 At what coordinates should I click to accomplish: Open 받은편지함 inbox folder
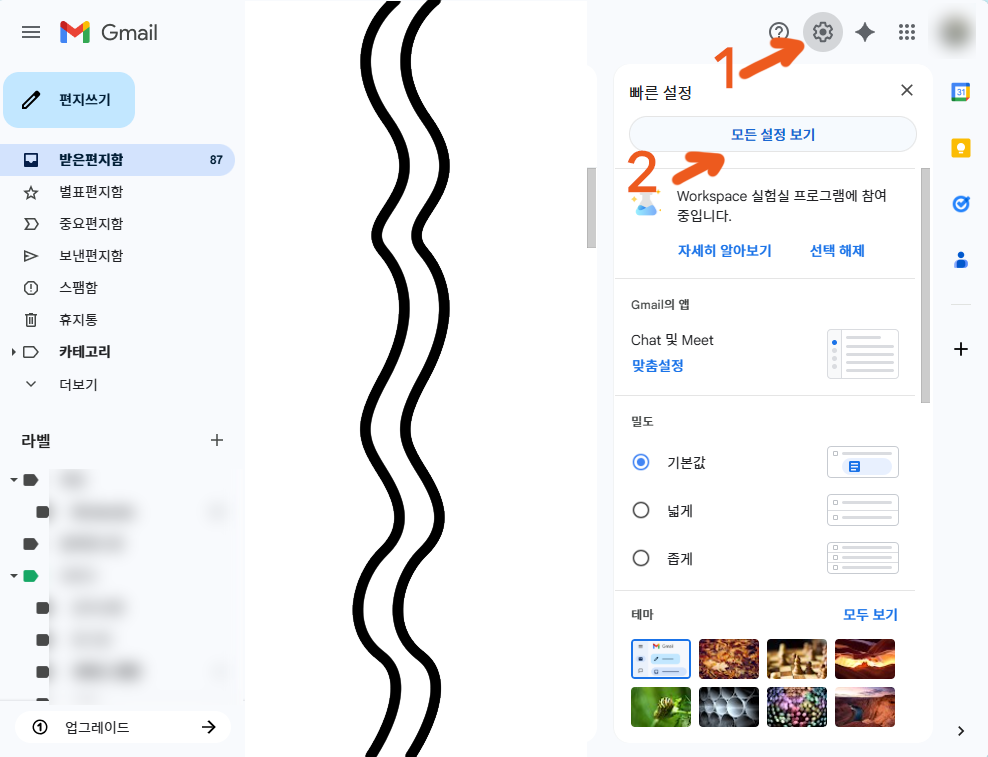[117, 159]
